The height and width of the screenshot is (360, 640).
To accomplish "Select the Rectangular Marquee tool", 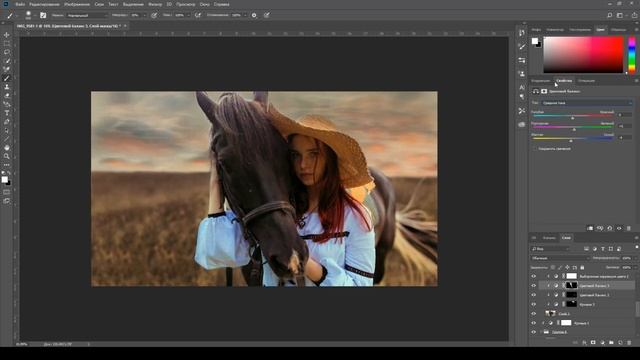I will point(7,44).
